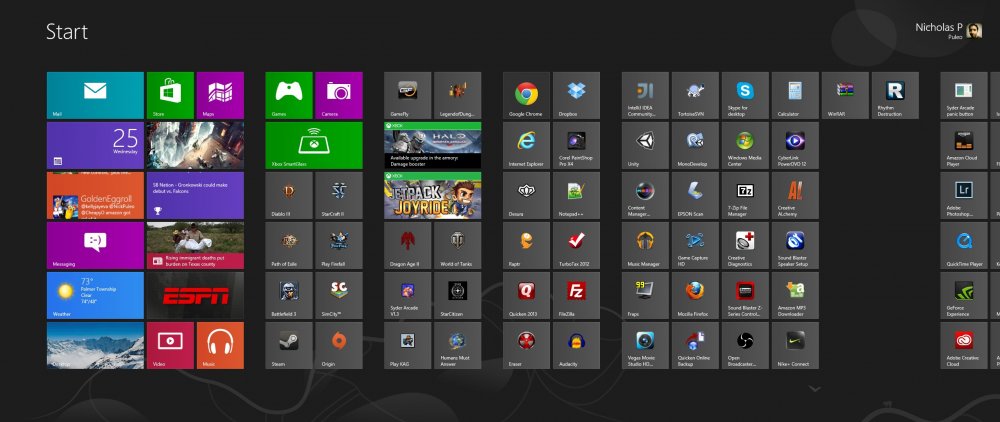Open the Mail live tile
This screenshot has height=422, width=1000.
[x=95, y=95]
